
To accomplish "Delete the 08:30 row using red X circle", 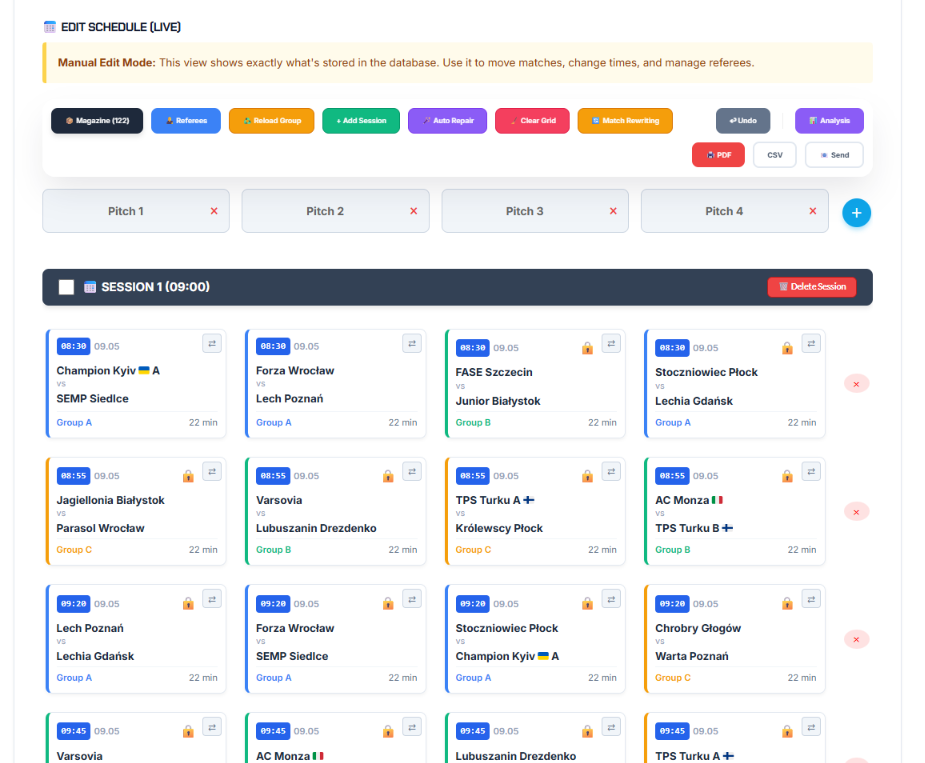I will (856, 384).
